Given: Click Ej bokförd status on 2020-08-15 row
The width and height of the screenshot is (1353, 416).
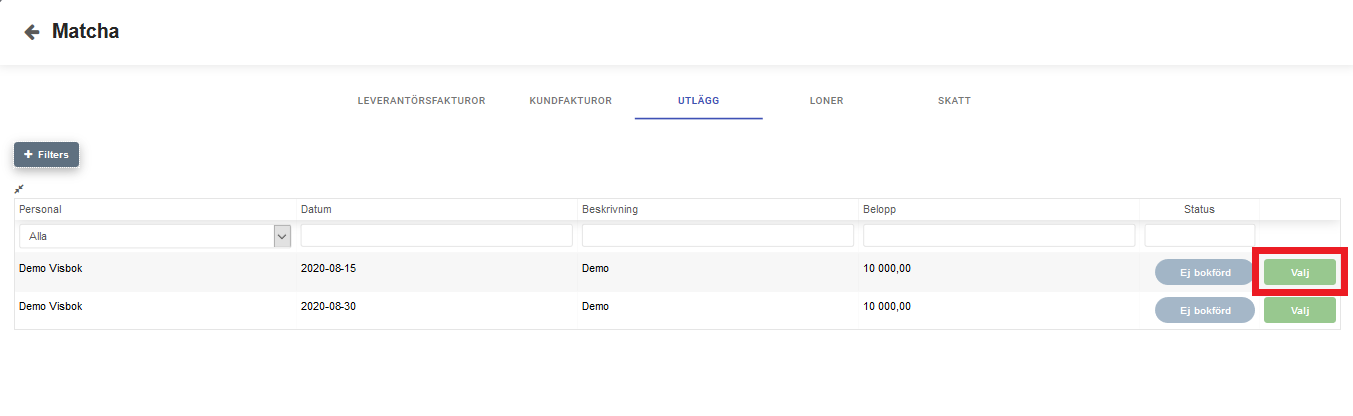Looking at the screenshot, I should pos(1204,273).
